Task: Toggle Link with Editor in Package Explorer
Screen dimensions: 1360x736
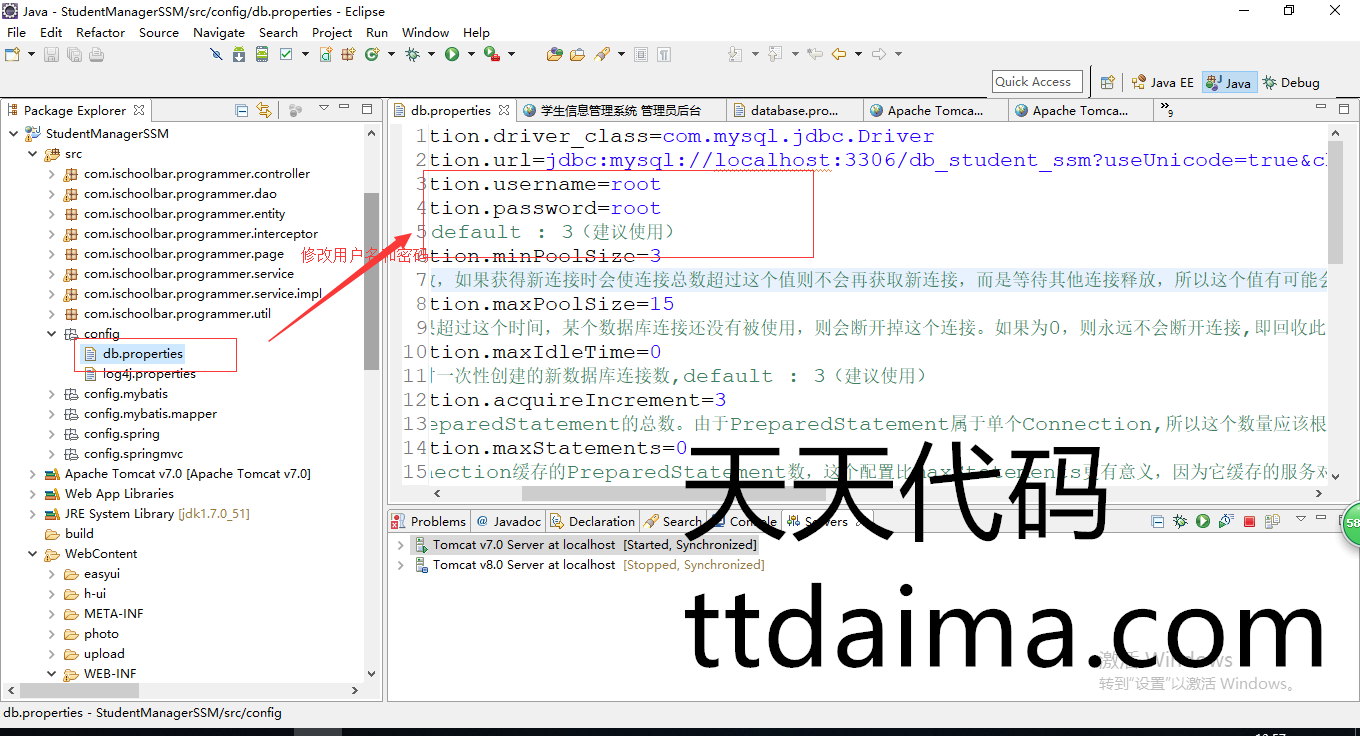Action: (x=264, y=110)
